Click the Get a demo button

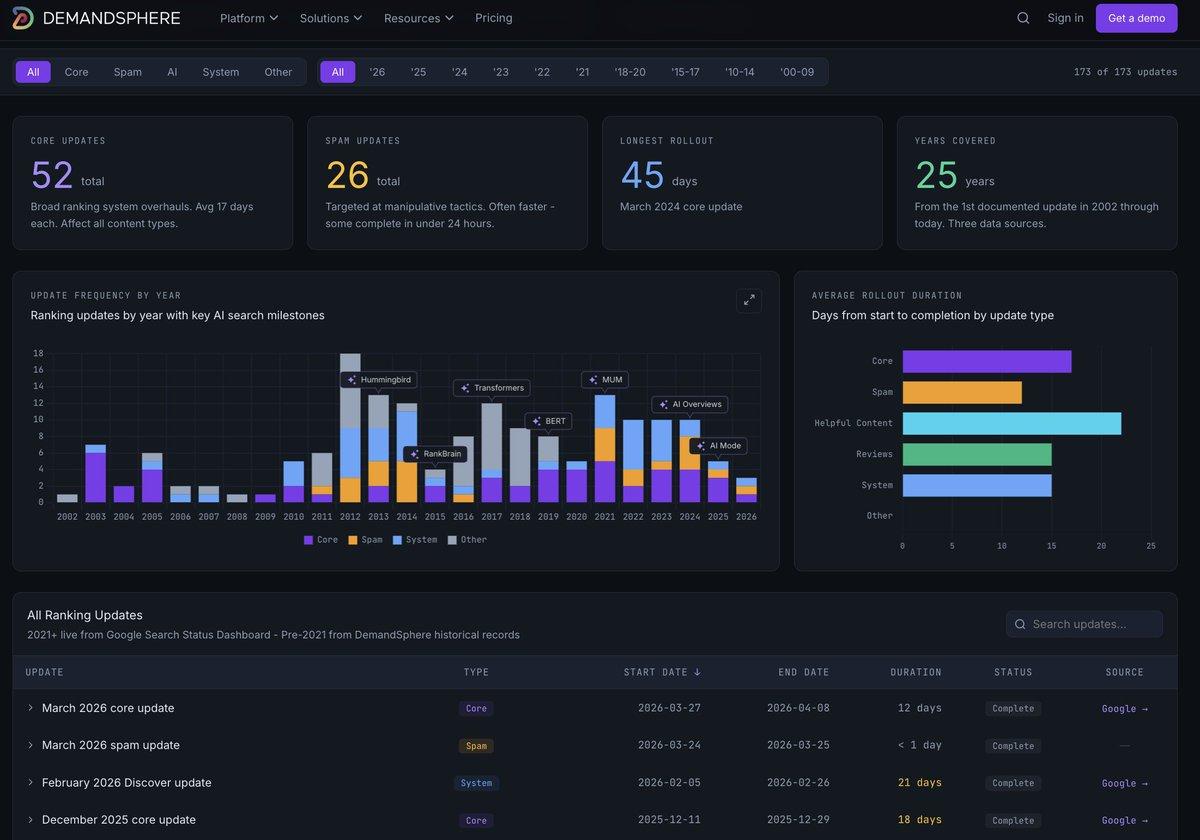1136,18
